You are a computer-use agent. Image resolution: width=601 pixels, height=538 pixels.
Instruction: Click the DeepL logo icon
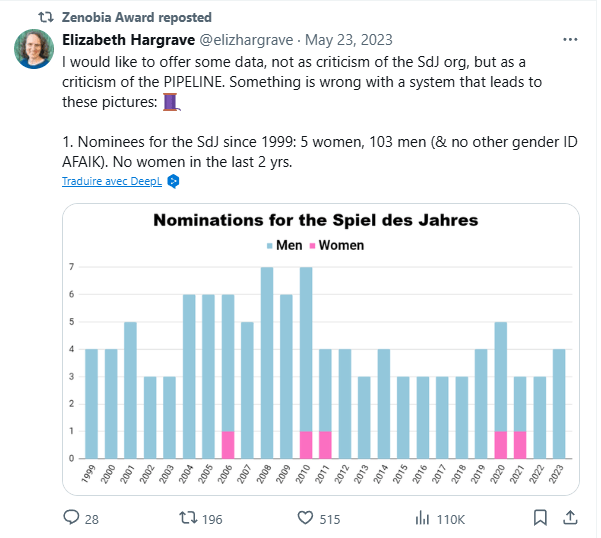(x=173, y=182)
